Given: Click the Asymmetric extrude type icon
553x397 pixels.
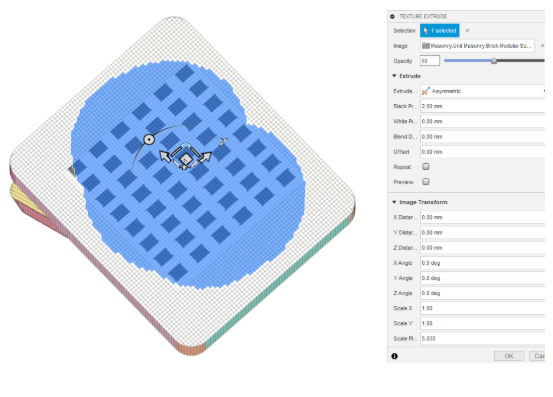Looking at the screenshot, I should click(x=426, y=91).
